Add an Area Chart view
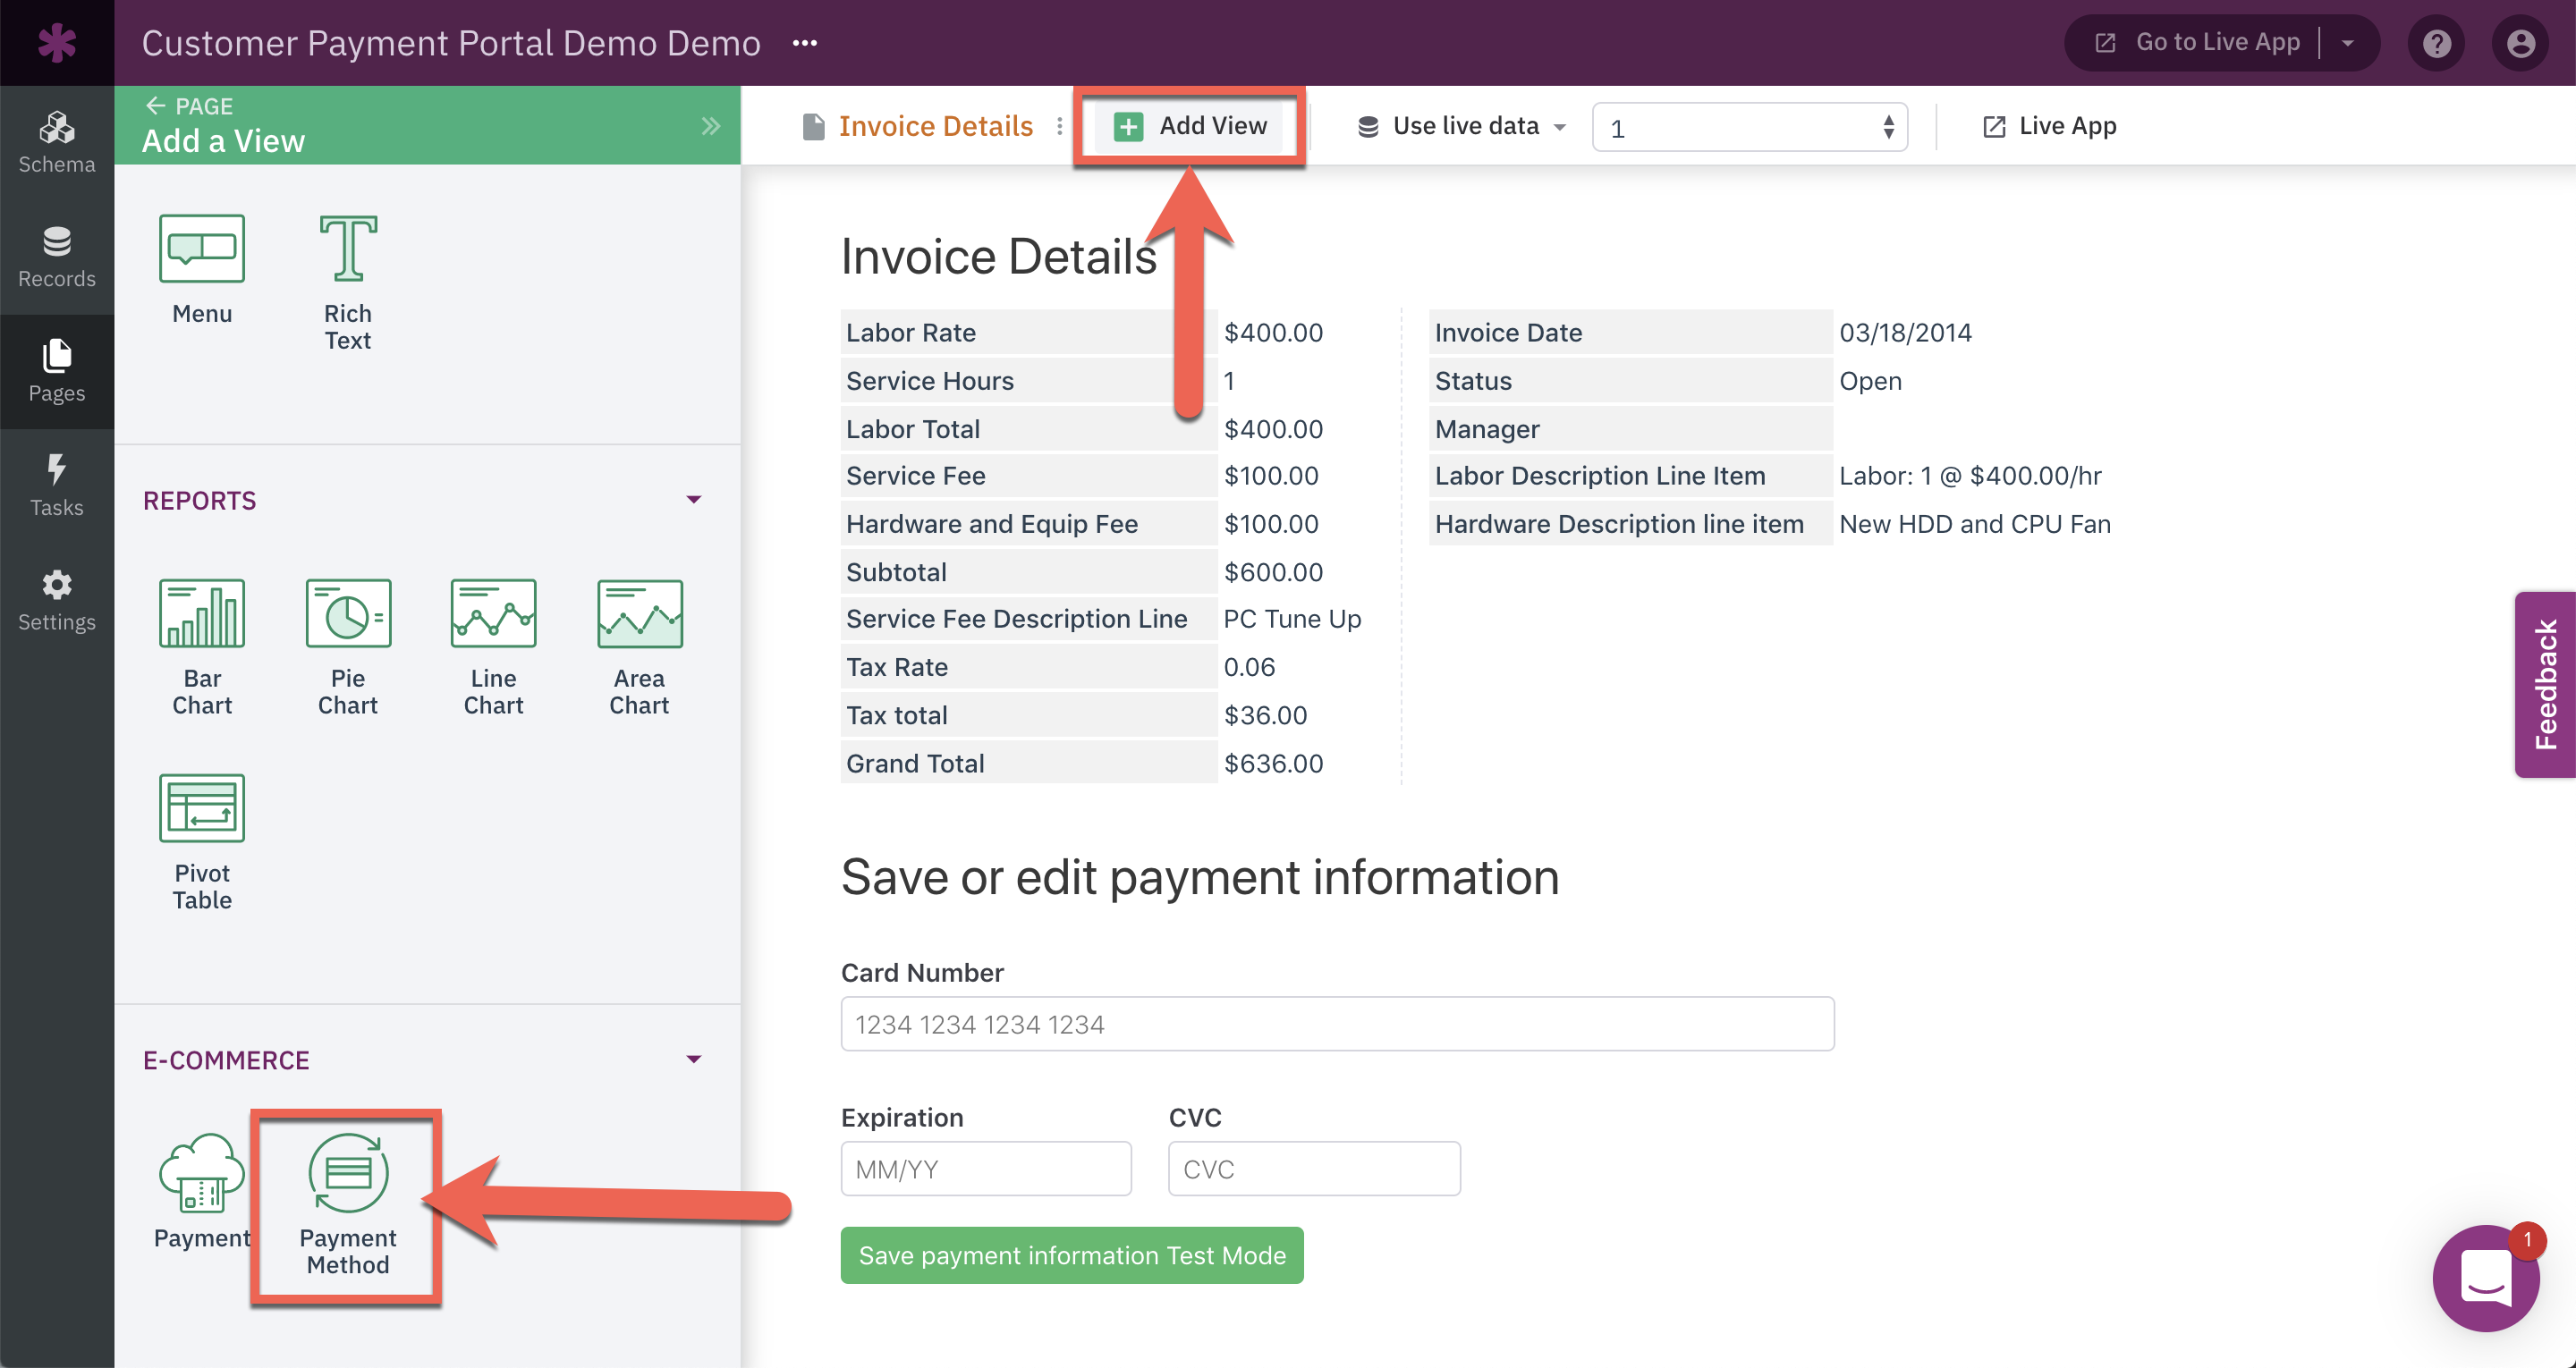The image size is (2576, 1368). coord(639,615)
